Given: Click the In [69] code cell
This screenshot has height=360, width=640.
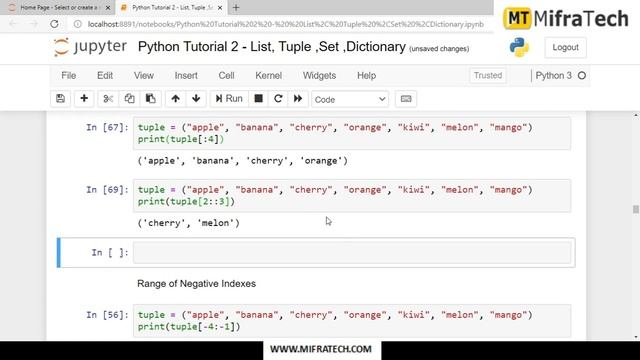Looking at the screenshot, I should click(x=352, y=196).
